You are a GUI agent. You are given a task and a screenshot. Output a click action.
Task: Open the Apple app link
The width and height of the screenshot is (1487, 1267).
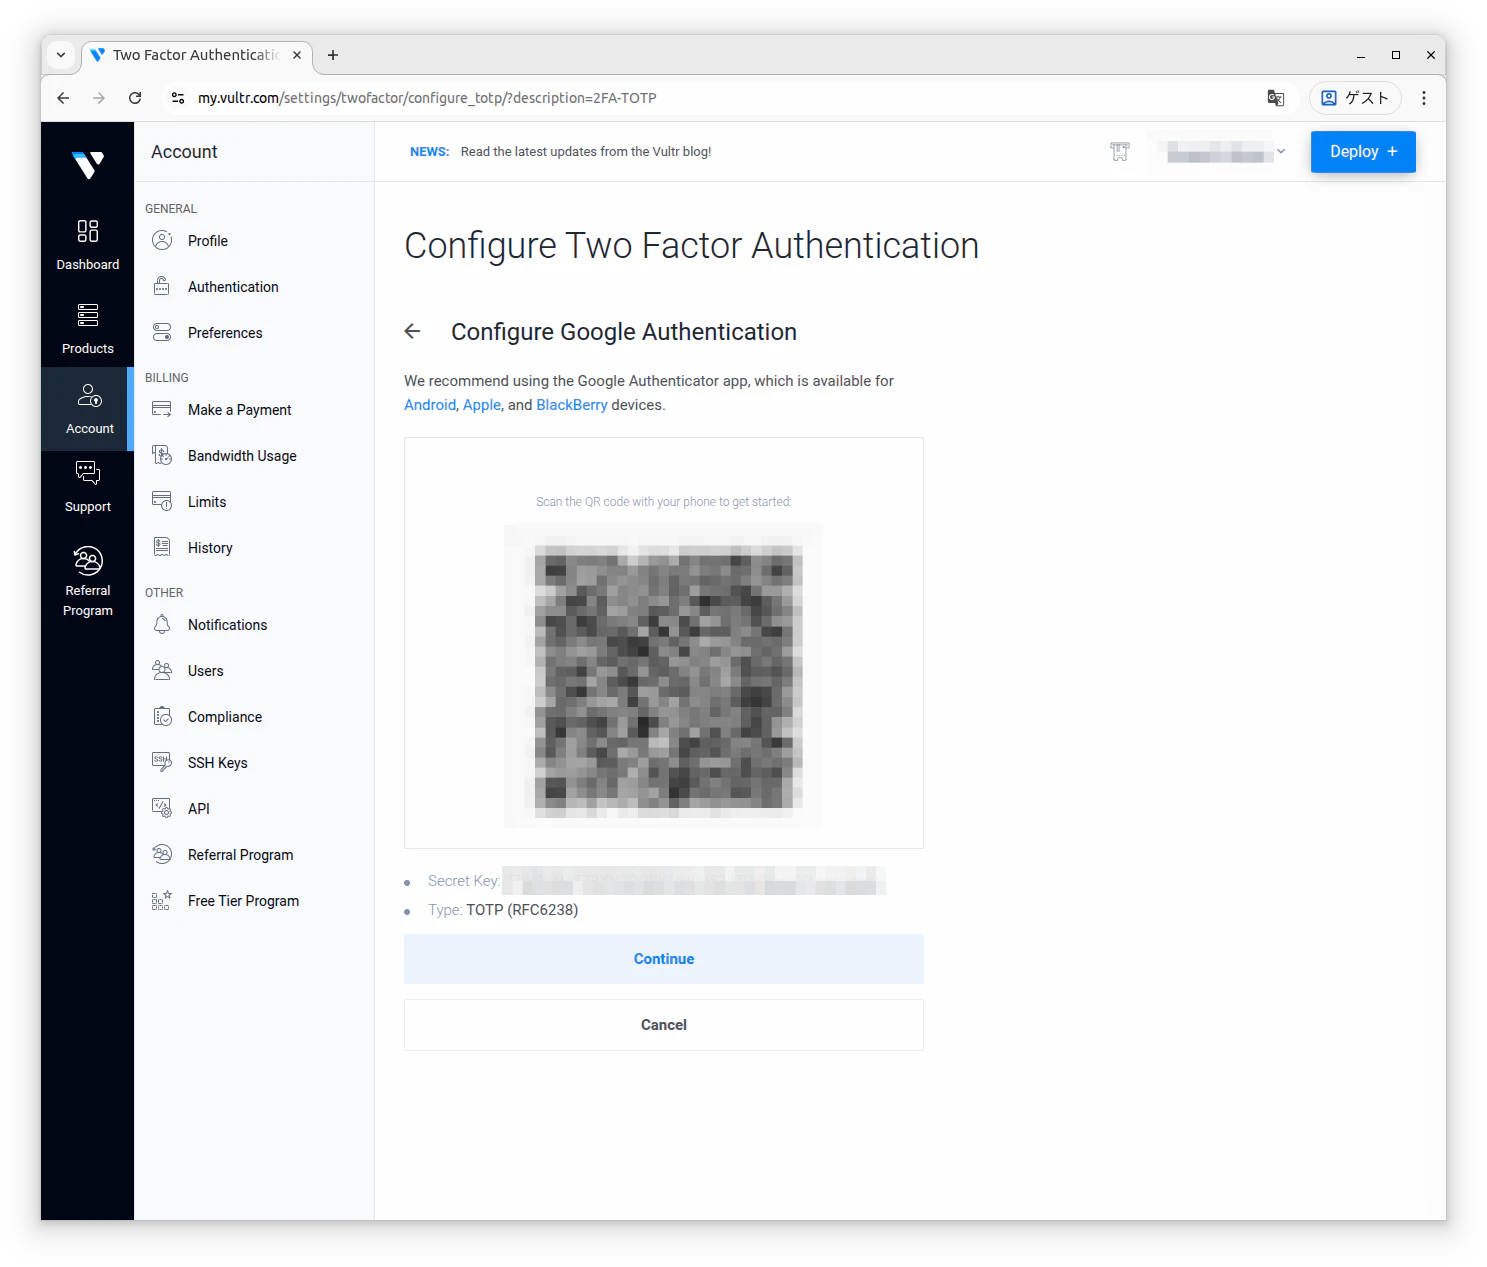pyautogui.click(x=482, y=405)
